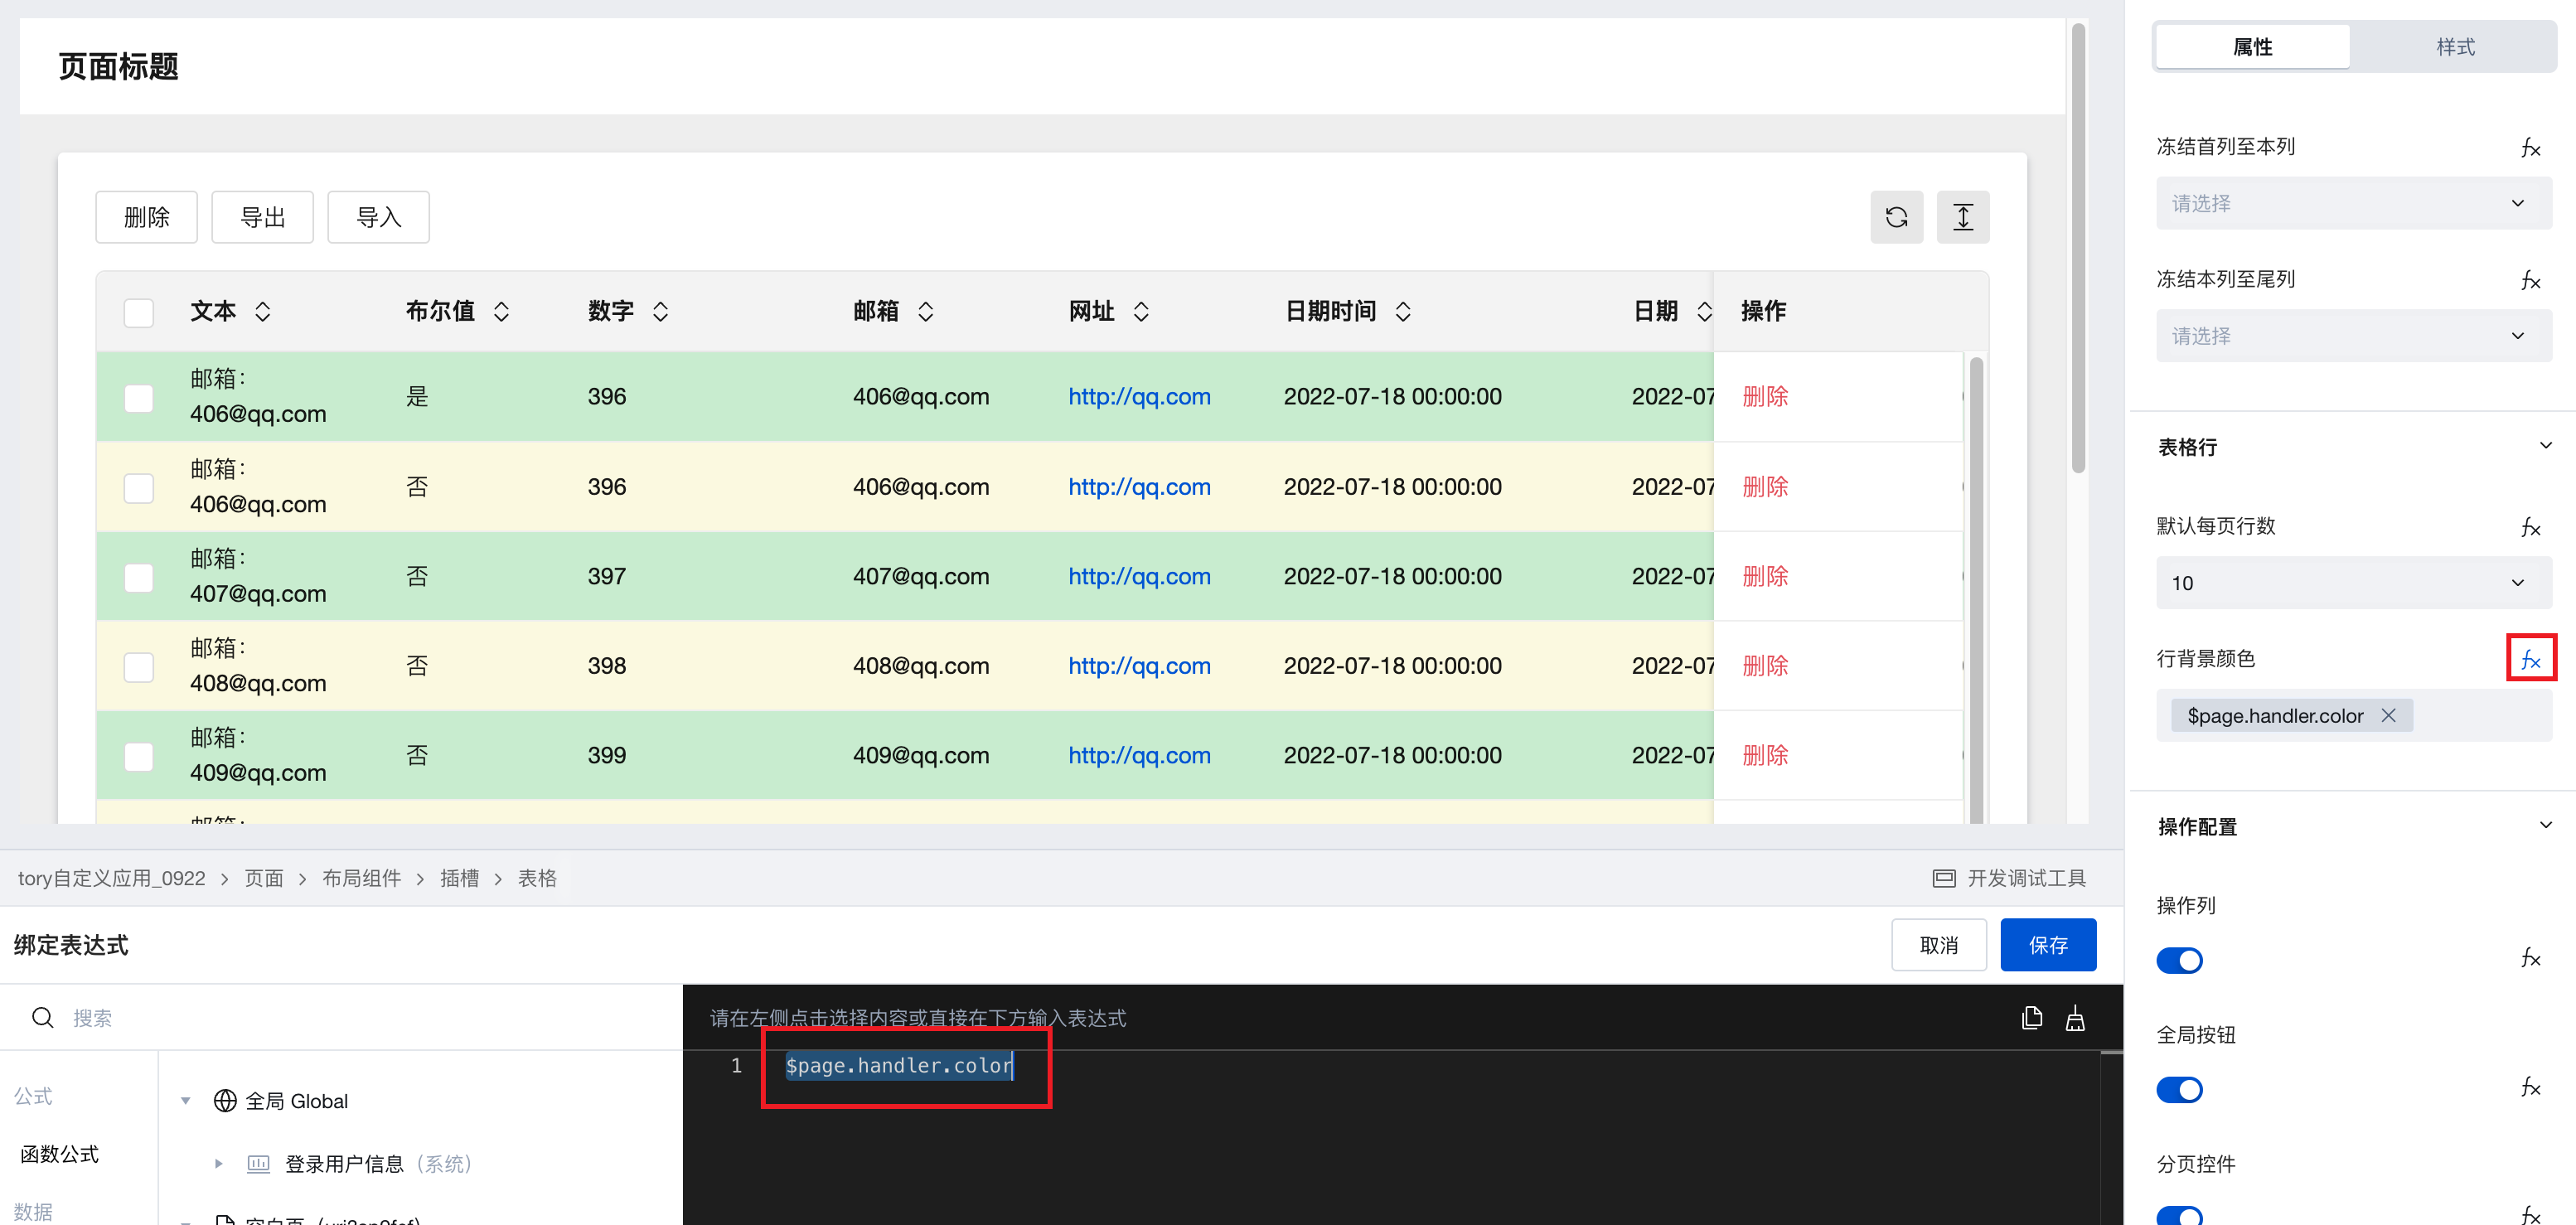
Task: Click 删除 link in 396 是 row
Action: 1765,397
